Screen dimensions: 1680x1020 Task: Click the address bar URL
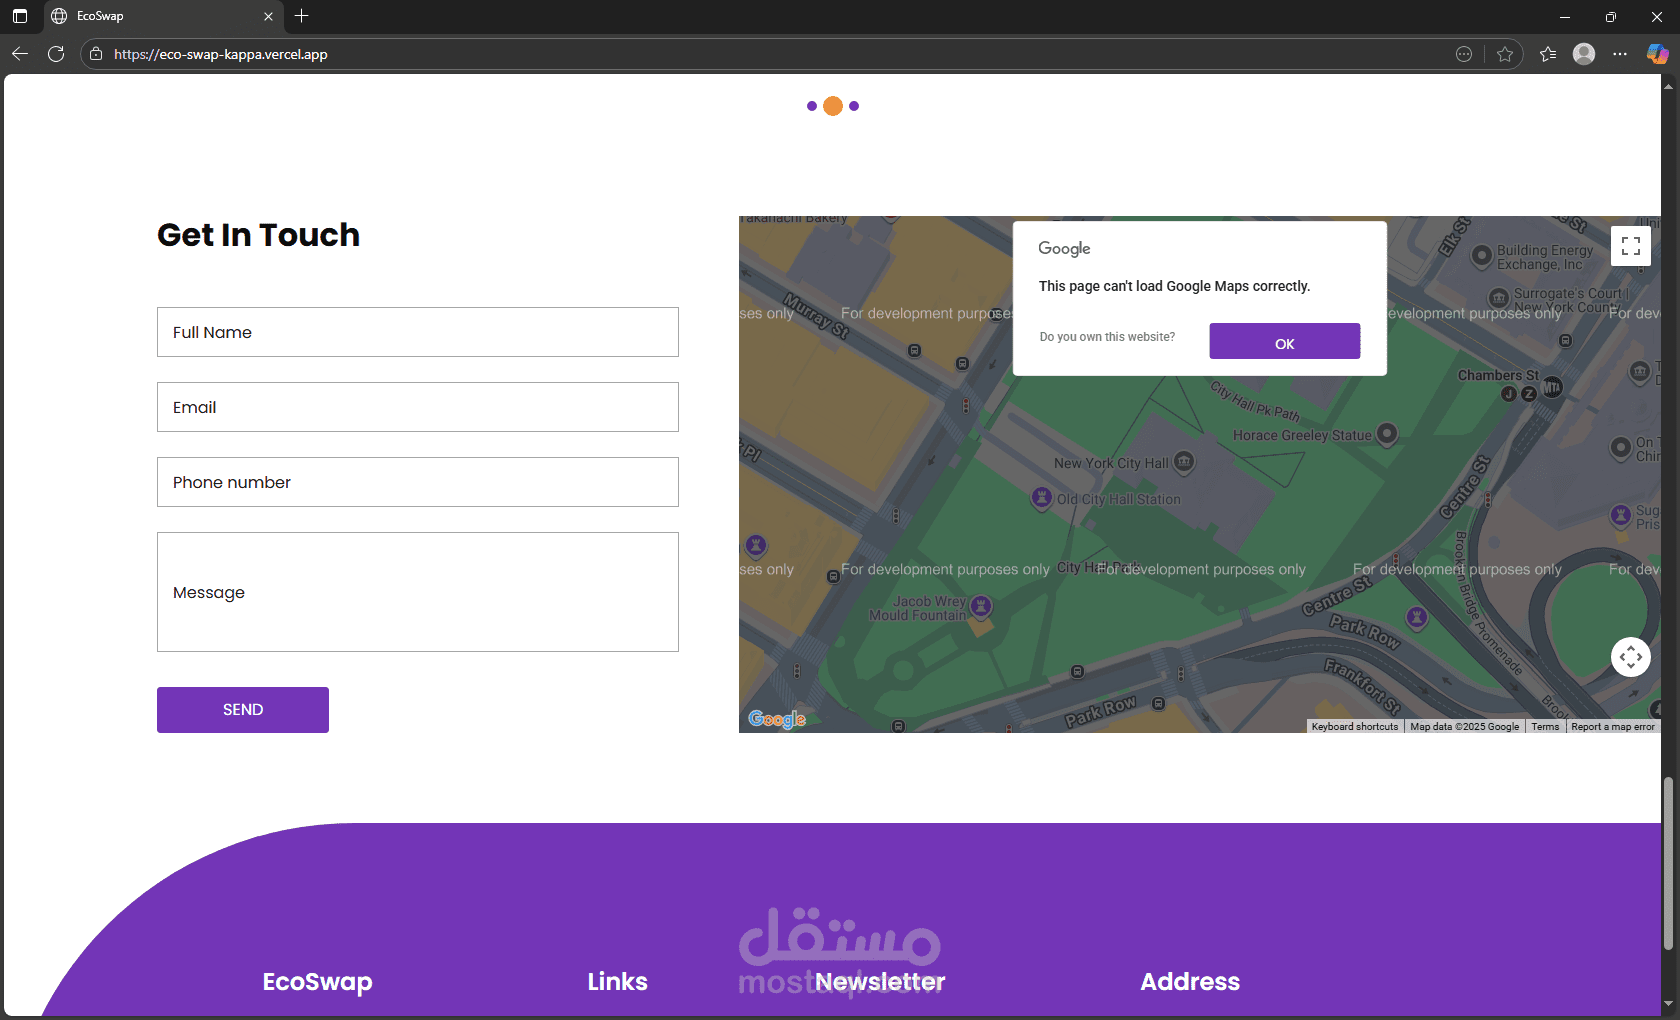pyautogui.click(x=221, y=54)
